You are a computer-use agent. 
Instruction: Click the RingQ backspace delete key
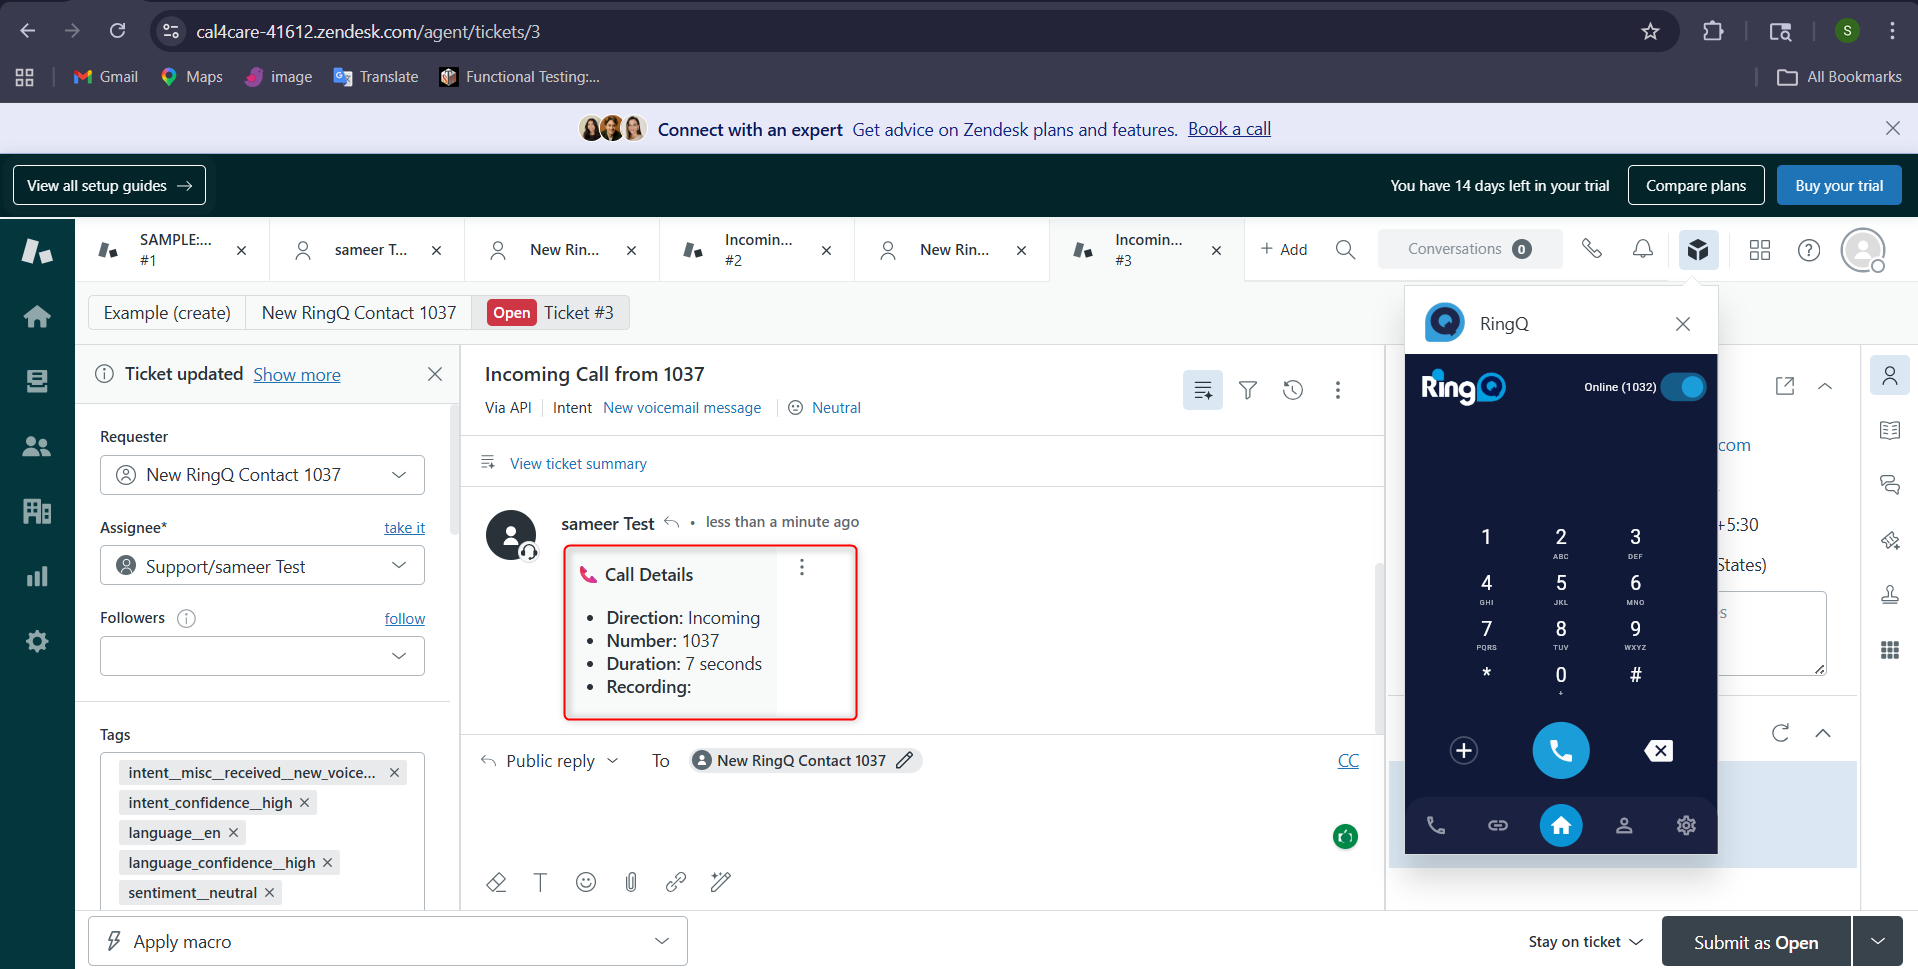point(1658,751)
